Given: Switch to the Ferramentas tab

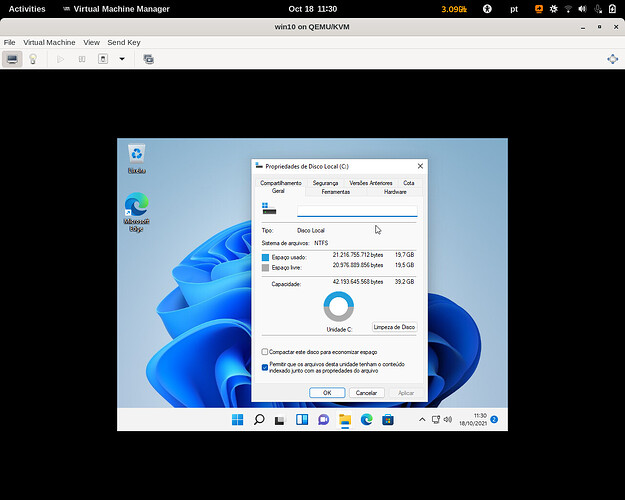Looking at the screenshot, I should click(336, 192).
